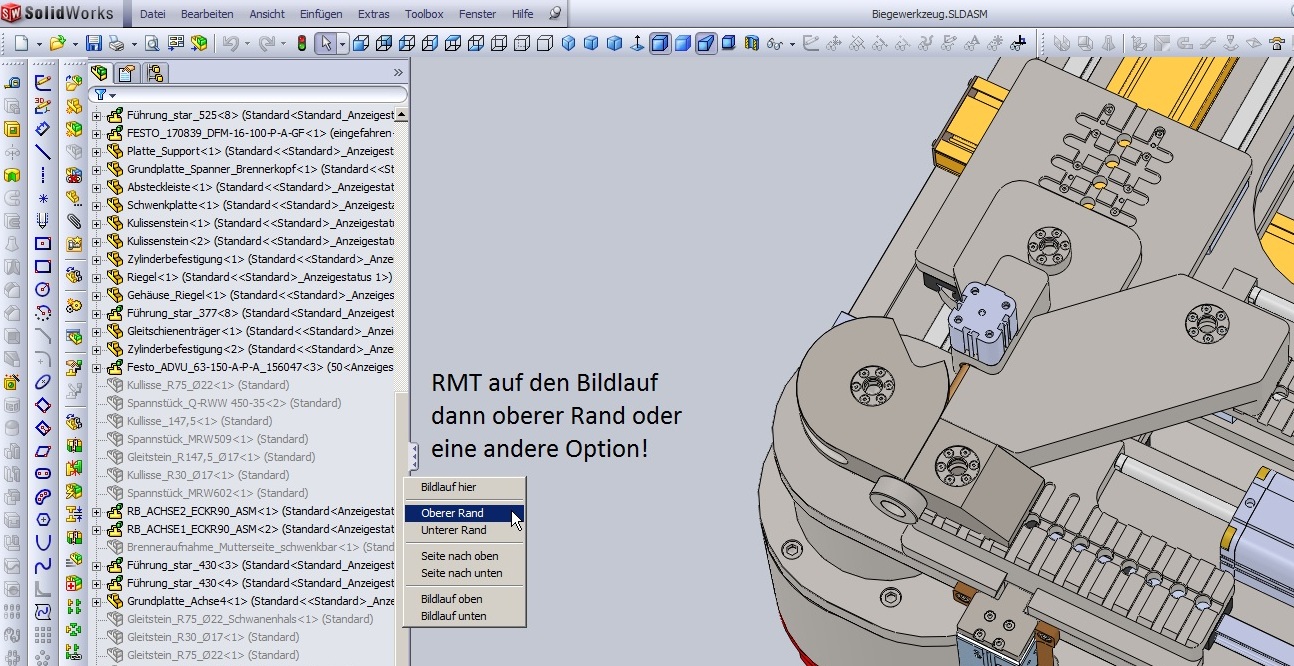Switch to the PropertyManager tab
This screenshot has width=1294, height=666.
pos(127,73)
